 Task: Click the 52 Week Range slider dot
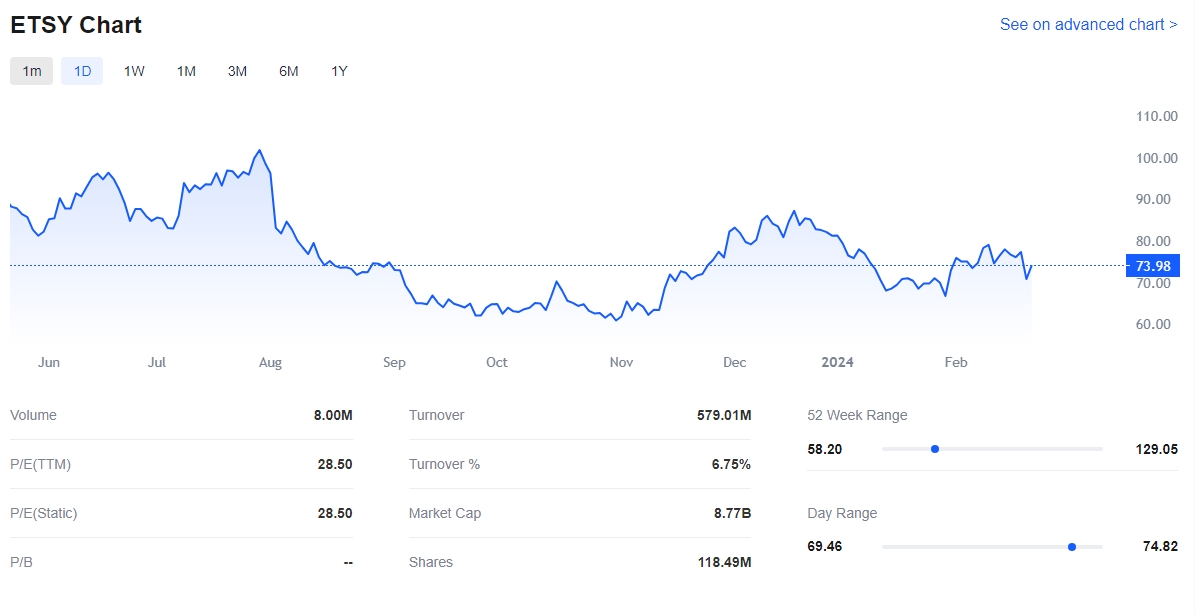point(935,449)
